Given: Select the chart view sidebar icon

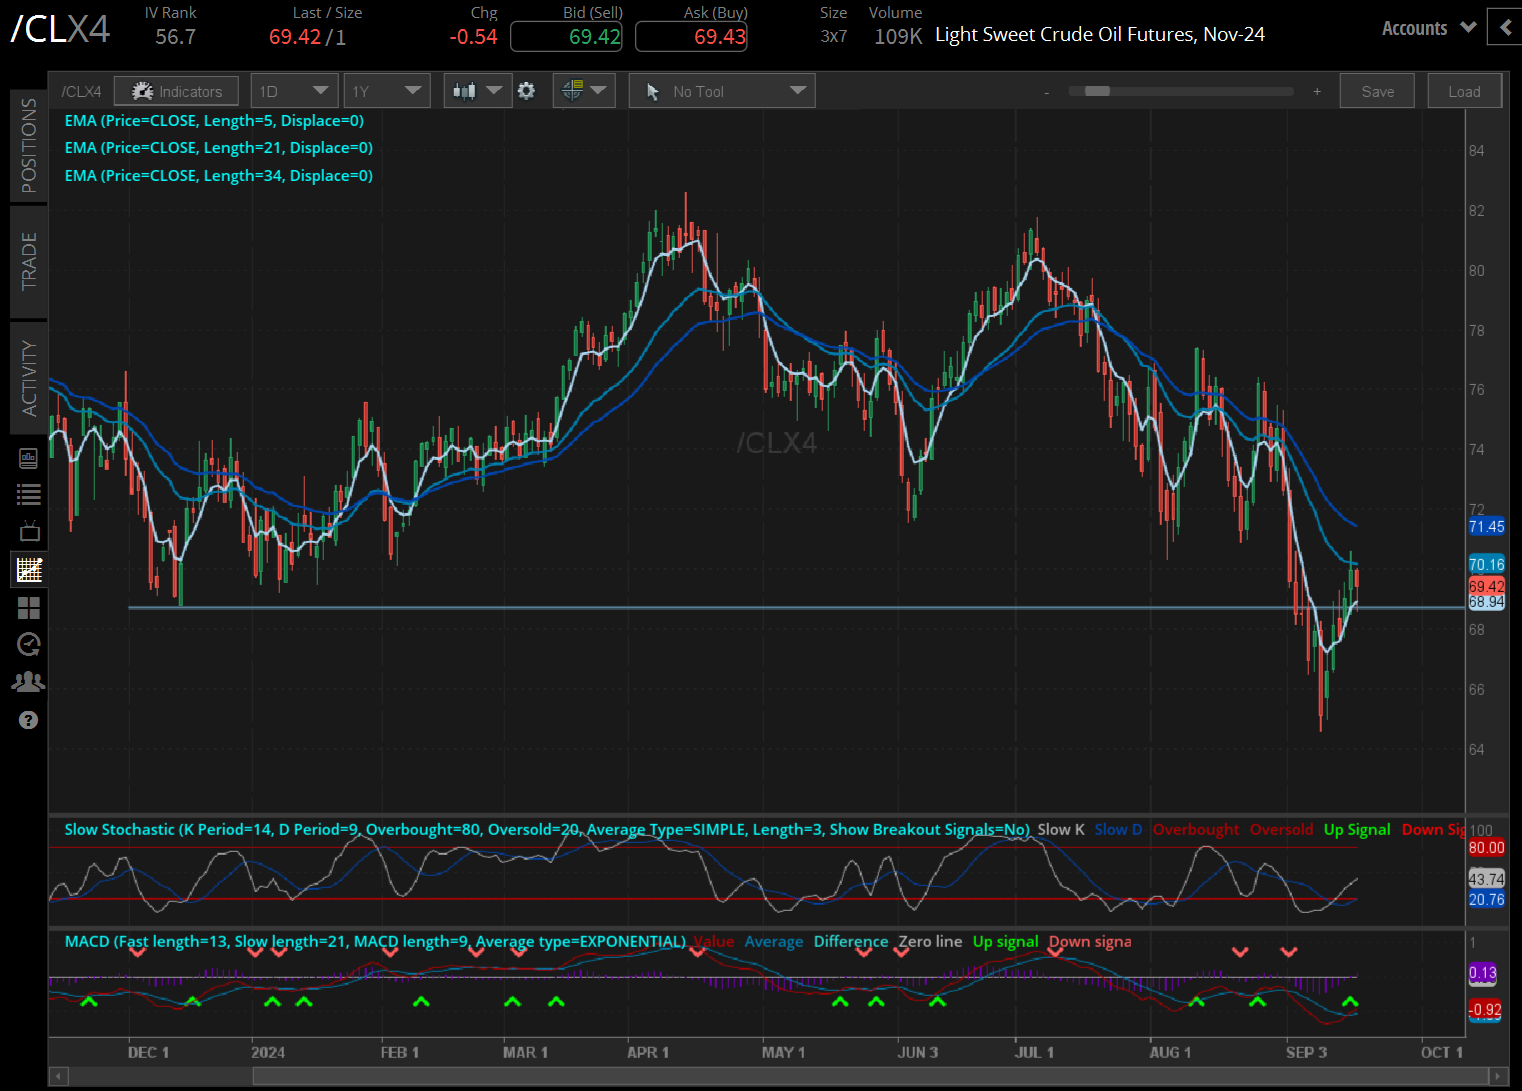Looking at the screenshot, I should pos(29,570).
